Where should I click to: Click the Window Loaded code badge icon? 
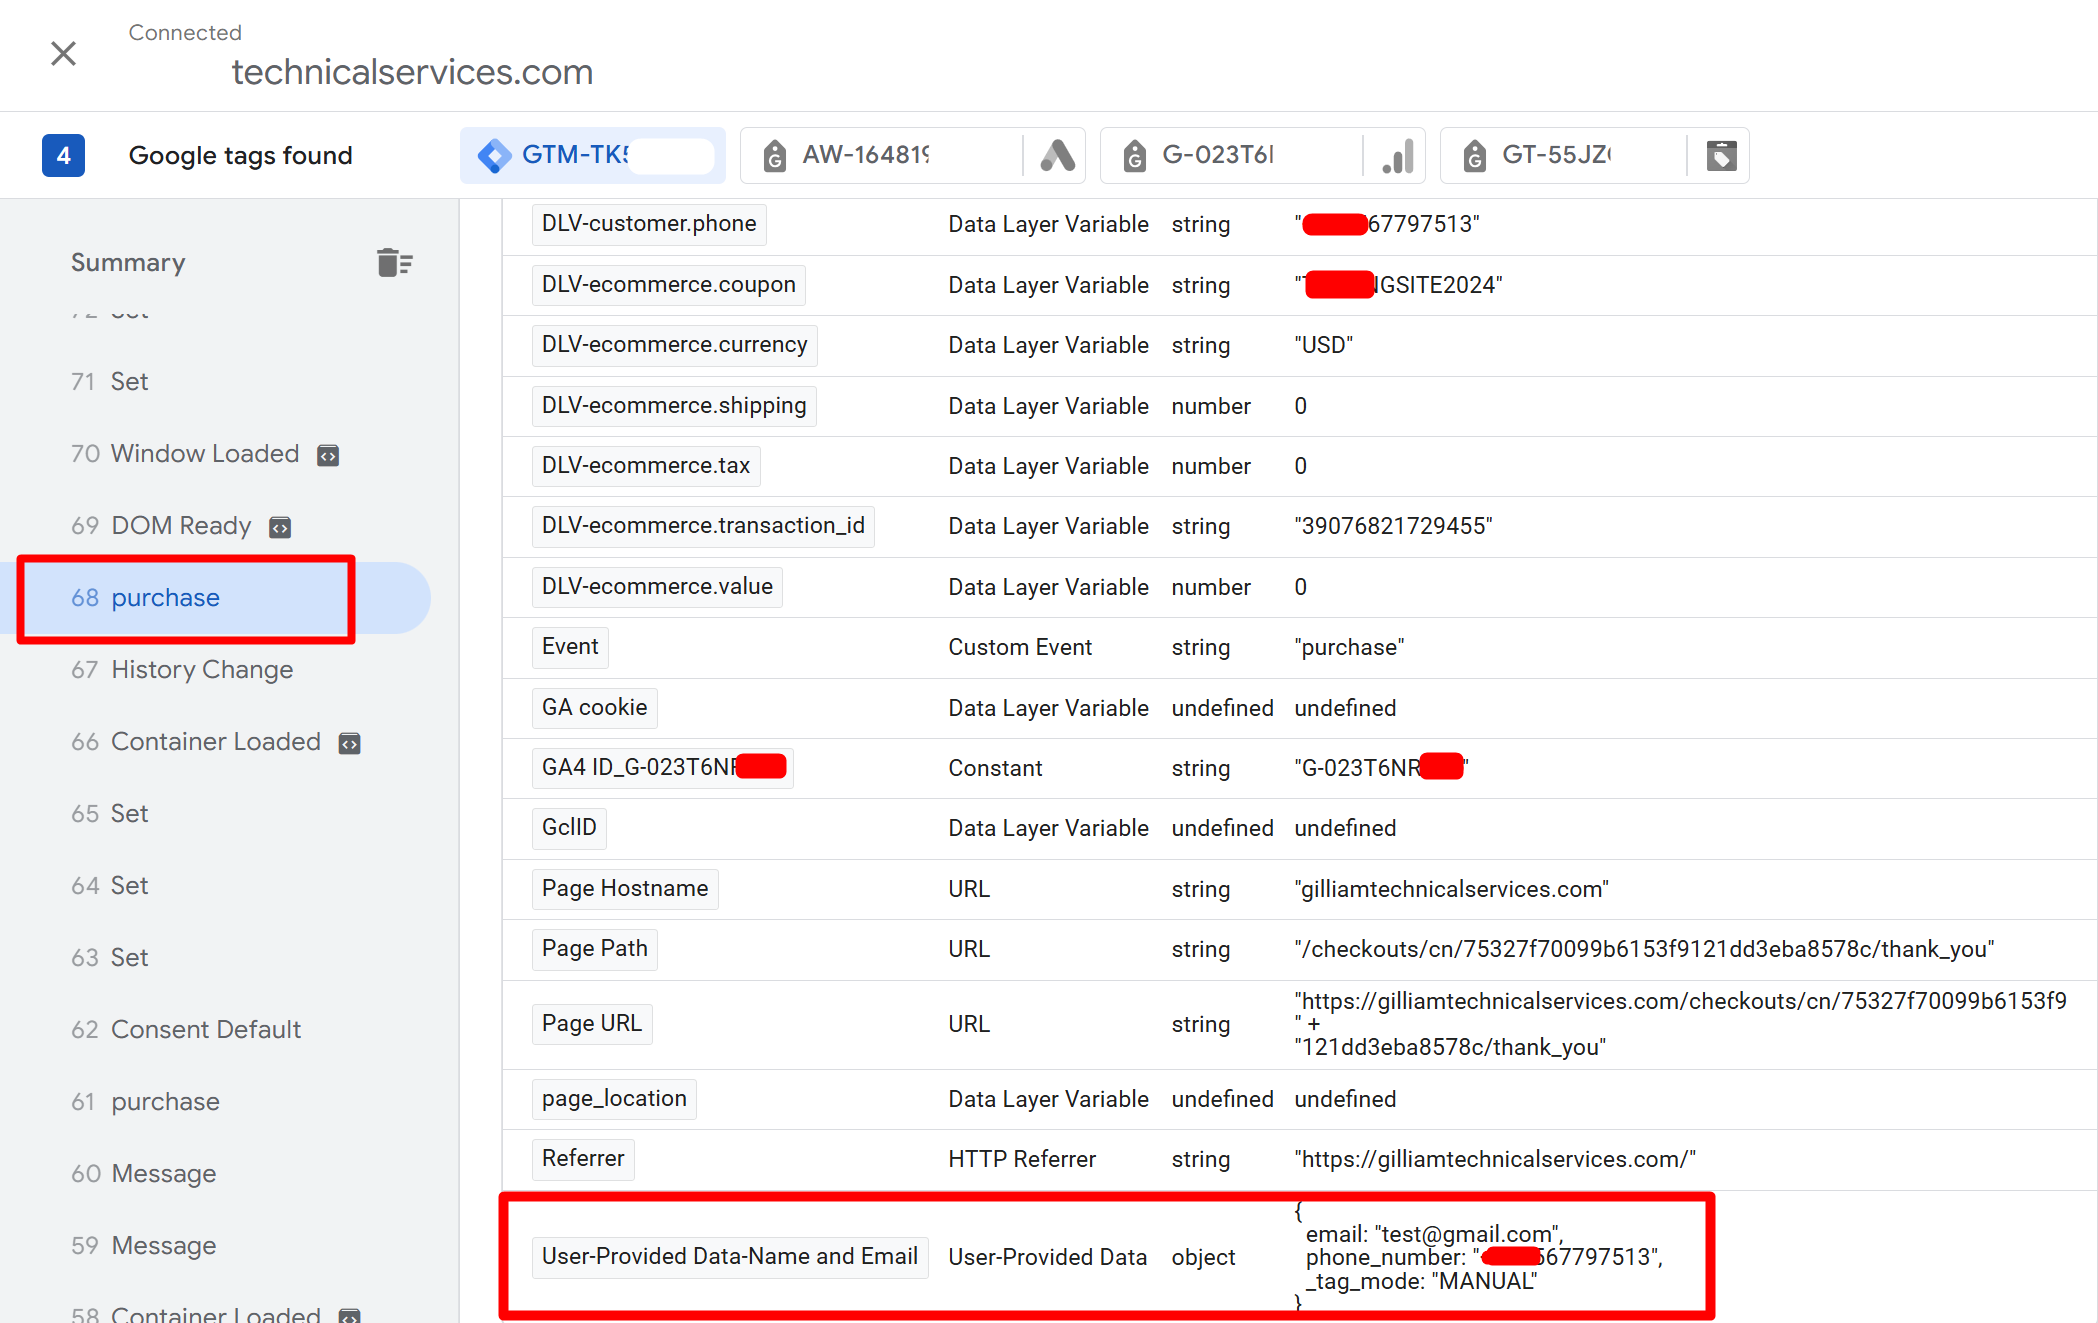click(x=328, y=455)
